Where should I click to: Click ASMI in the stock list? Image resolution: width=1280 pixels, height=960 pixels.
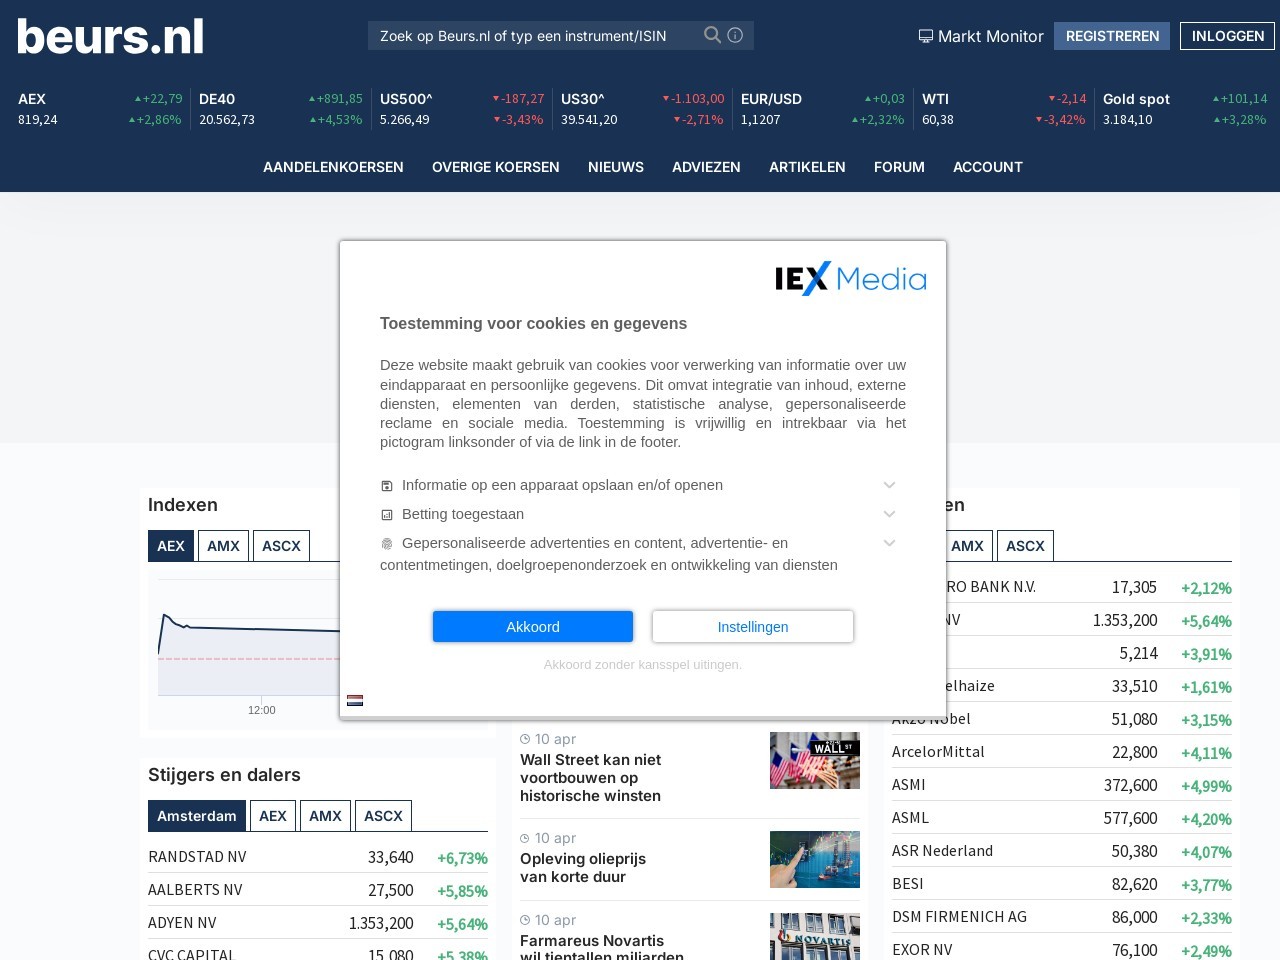(x=909, y=785)
